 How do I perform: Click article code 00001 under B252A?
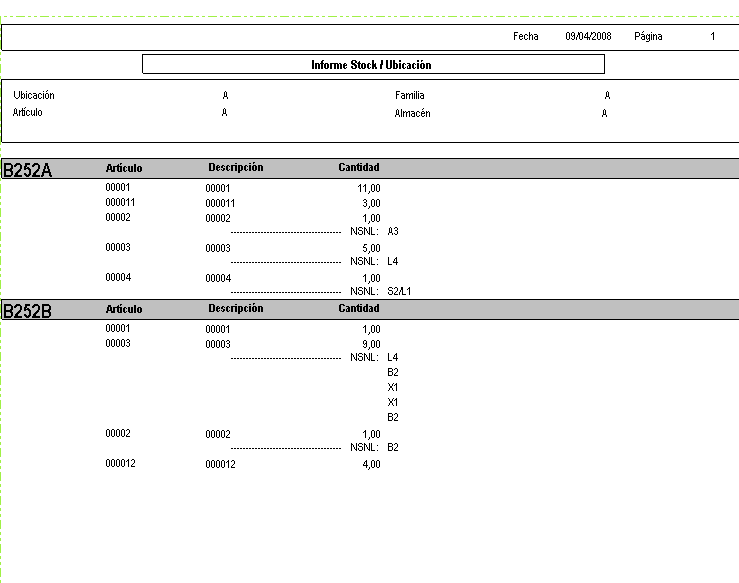(x=118, y=187)
